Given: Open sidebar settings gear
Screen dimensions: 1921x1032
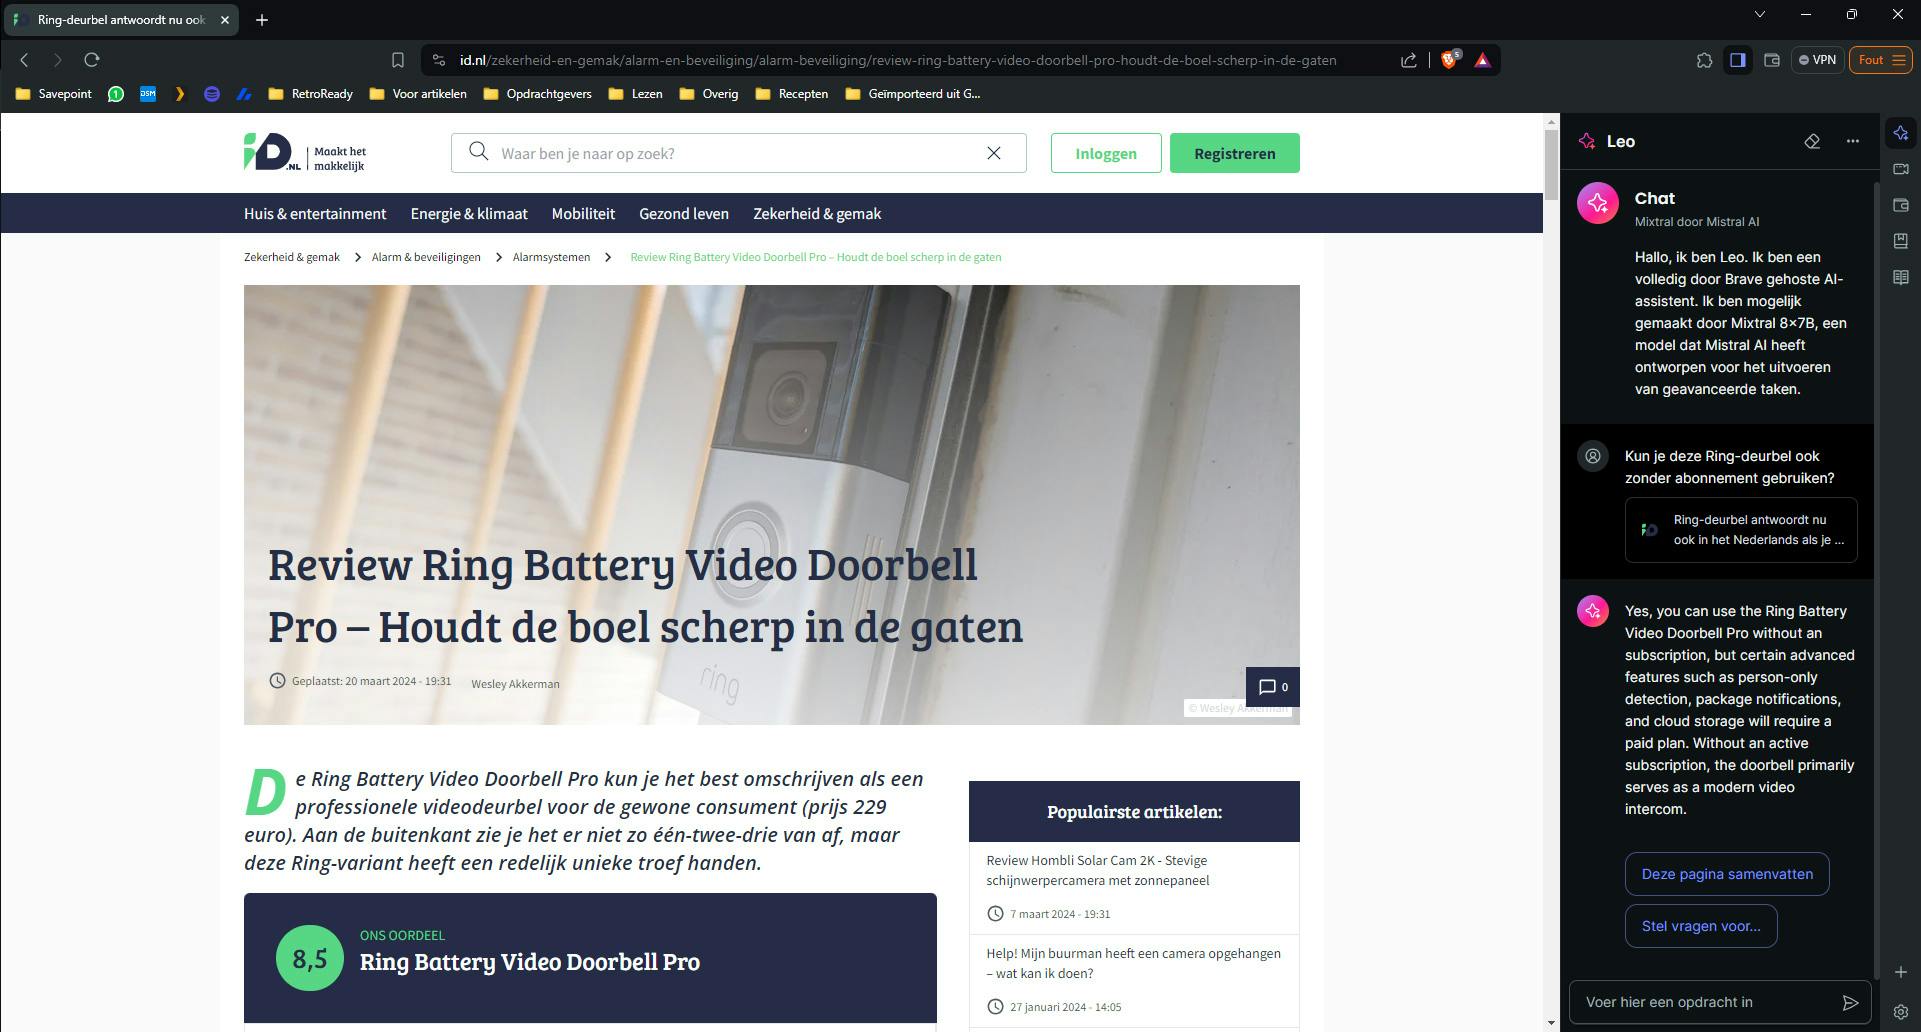Looking at the screenshot, I should coord(1901,1012).
